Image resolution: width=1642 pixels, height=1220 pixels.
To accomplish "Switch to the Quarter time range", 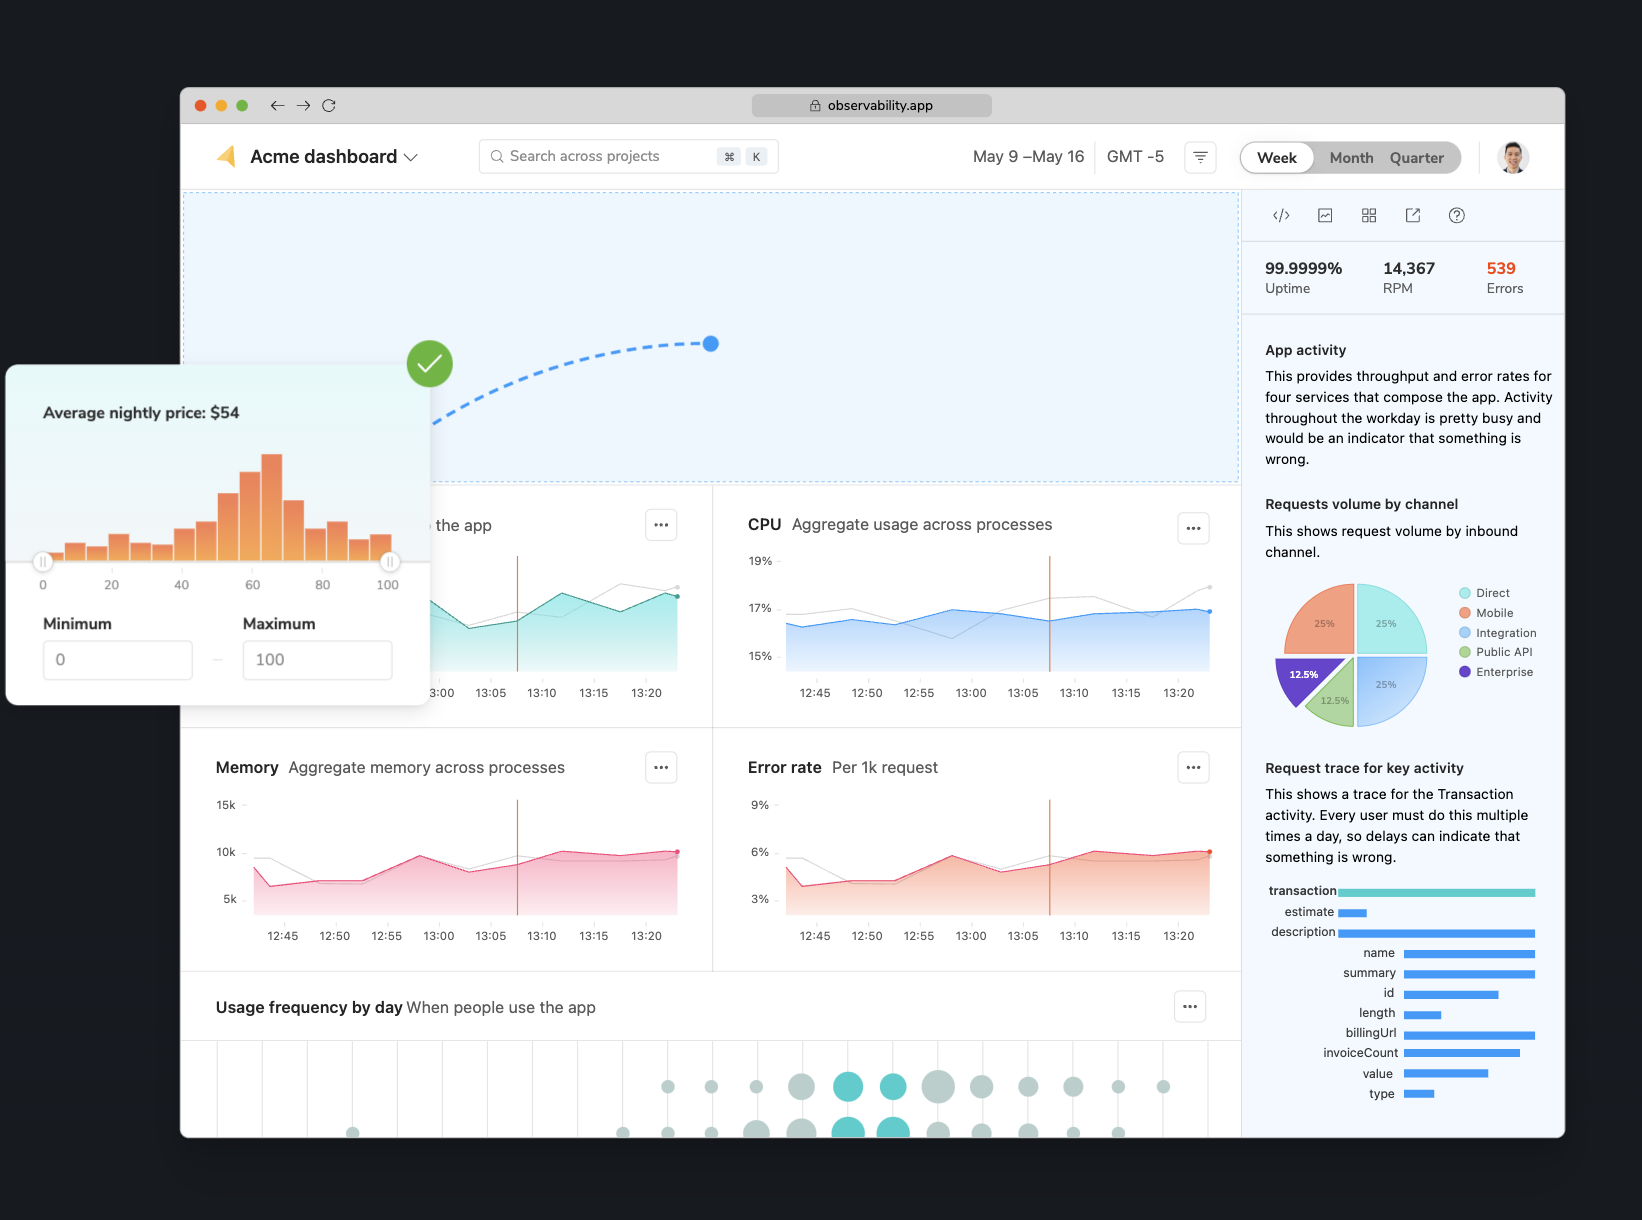I will (1416, 158).
